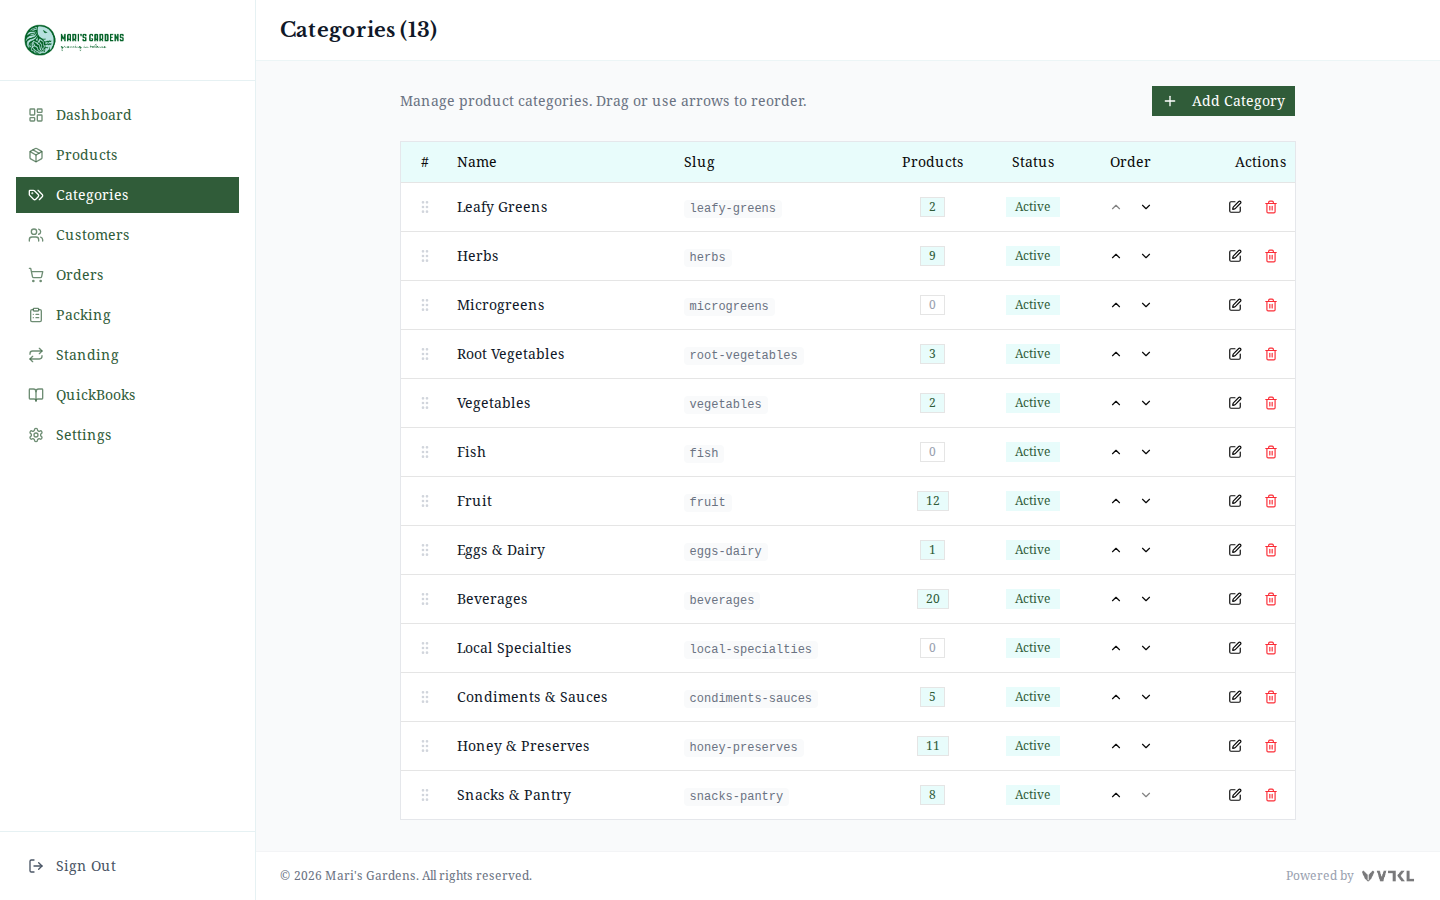
Task: Move Herbs down one position
Action: [x=1146, y=256]
